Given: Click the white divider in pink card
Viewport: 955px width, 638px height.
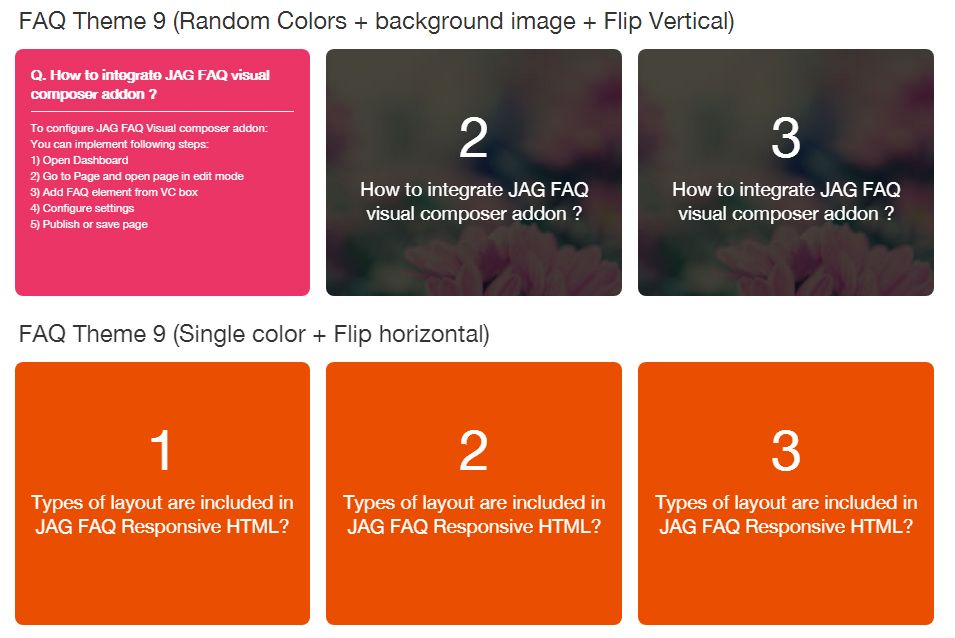Looking at the screenshot, I should pyautogui.click(x=162, y=111).
